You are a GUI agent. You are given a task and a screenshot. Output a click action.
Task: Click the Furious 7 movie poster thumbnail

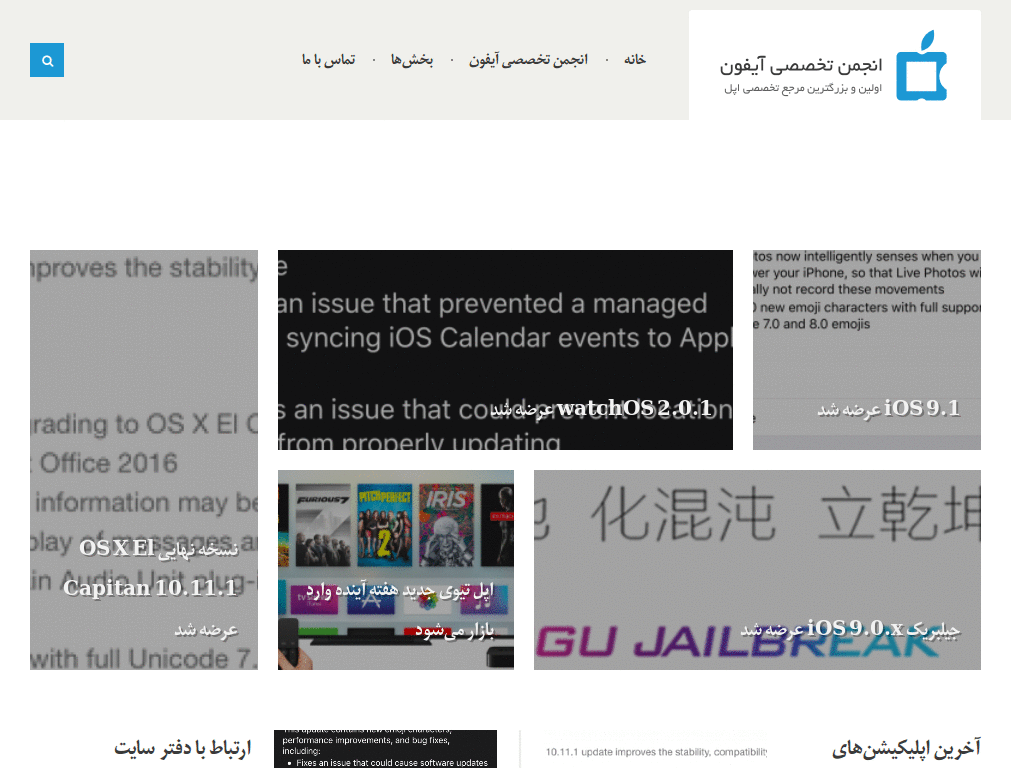pyautogui.click(x=323, y=526)
